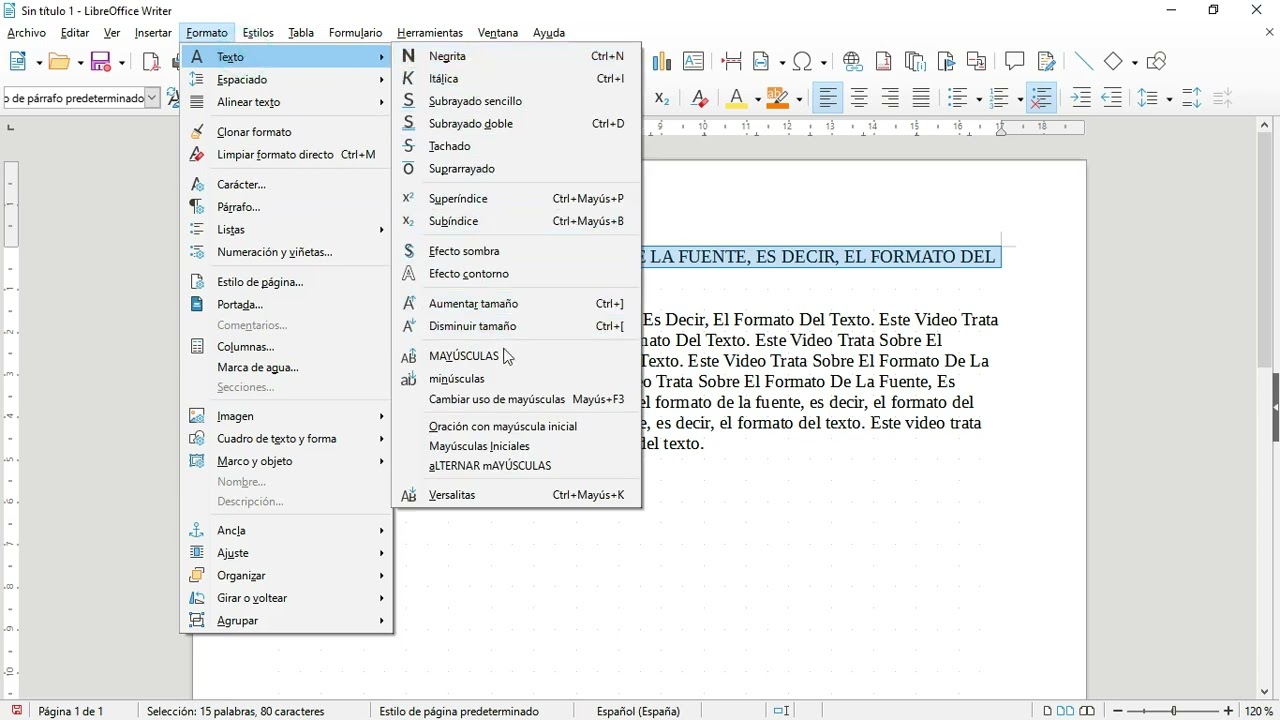Open special character Omega icon
This screenshot has height=720, width=1280.
point(803,62)
